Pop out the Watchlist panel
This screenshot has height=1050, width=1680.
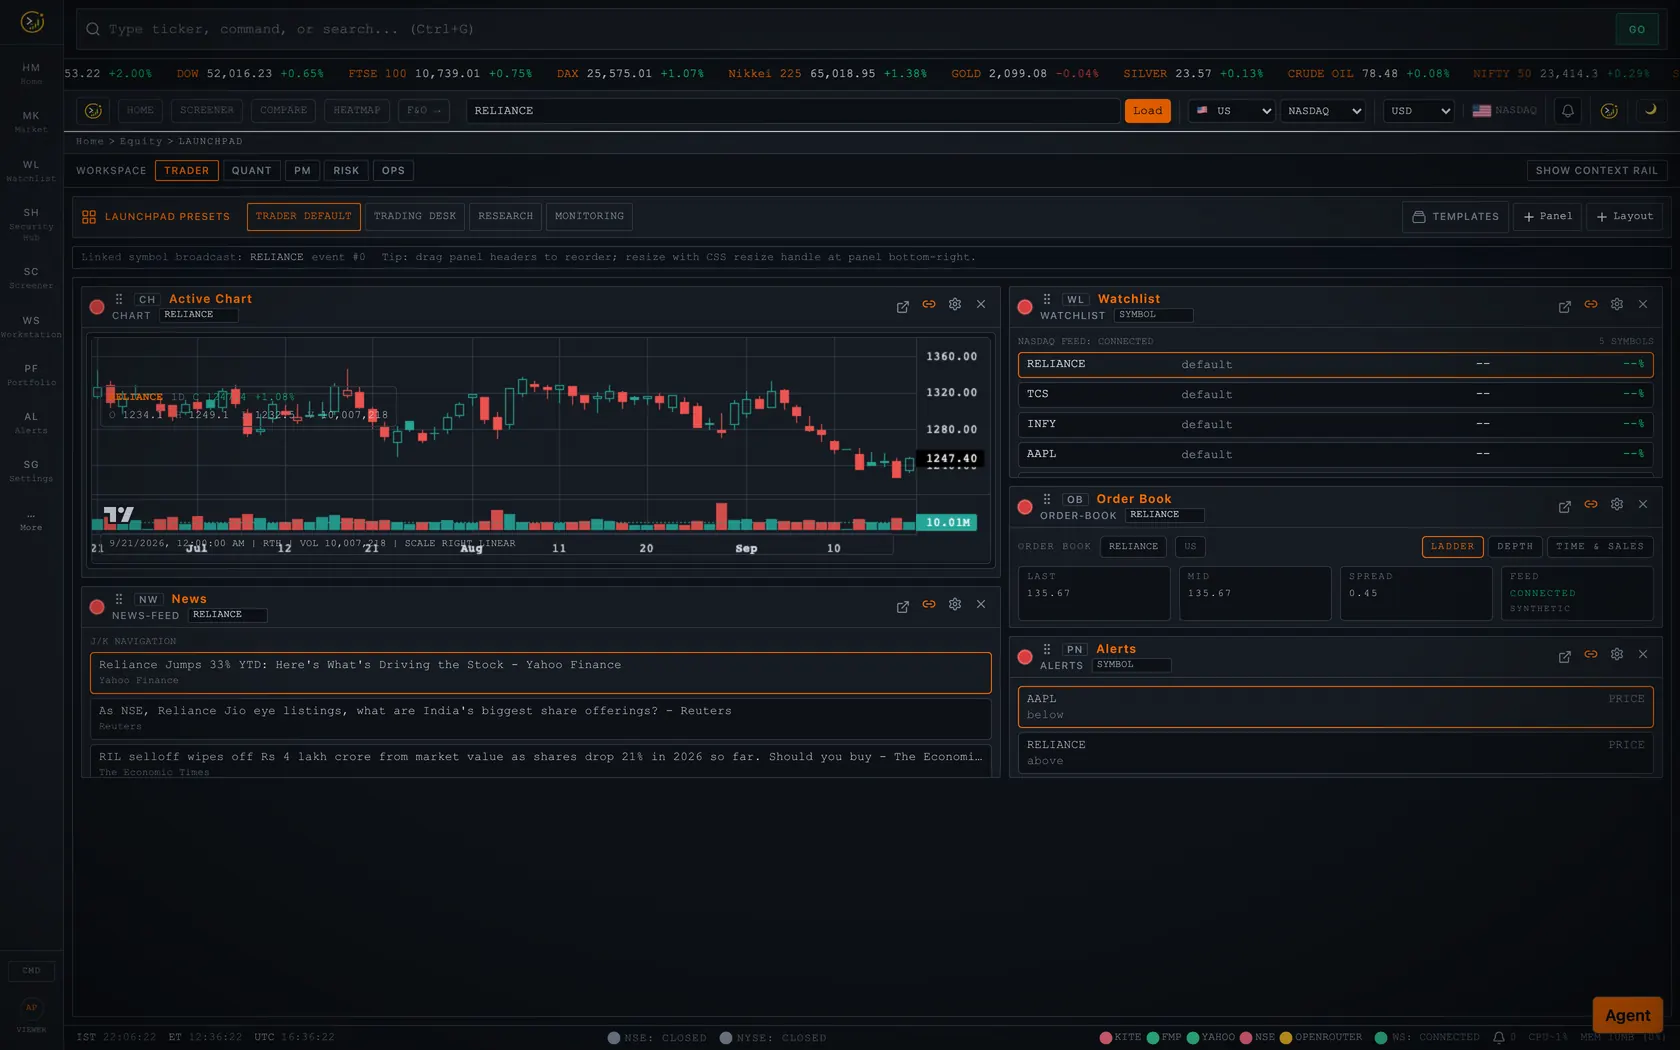point(1565,306)
